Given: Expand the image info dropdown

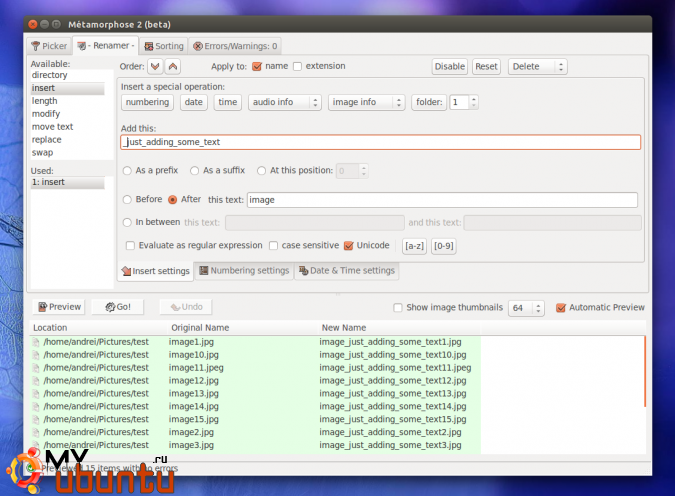Looking at the screenshot, I should click(x=365, y=102).
